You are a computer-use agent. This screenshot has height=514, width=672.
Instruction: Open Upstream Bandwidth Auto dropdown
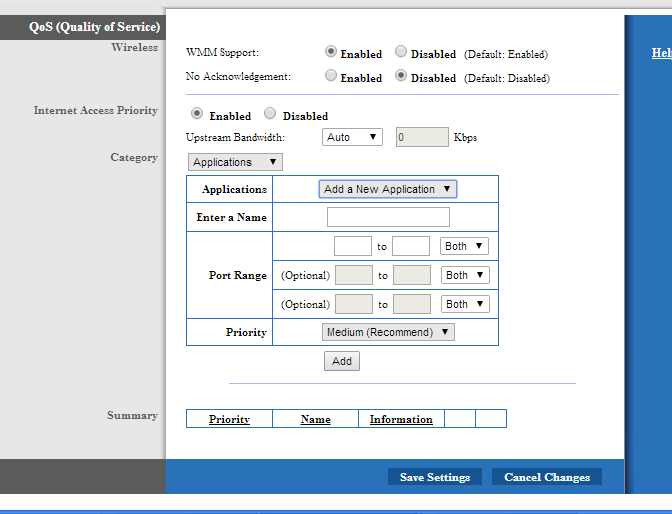pyautogui.click(x=352, y=137)
